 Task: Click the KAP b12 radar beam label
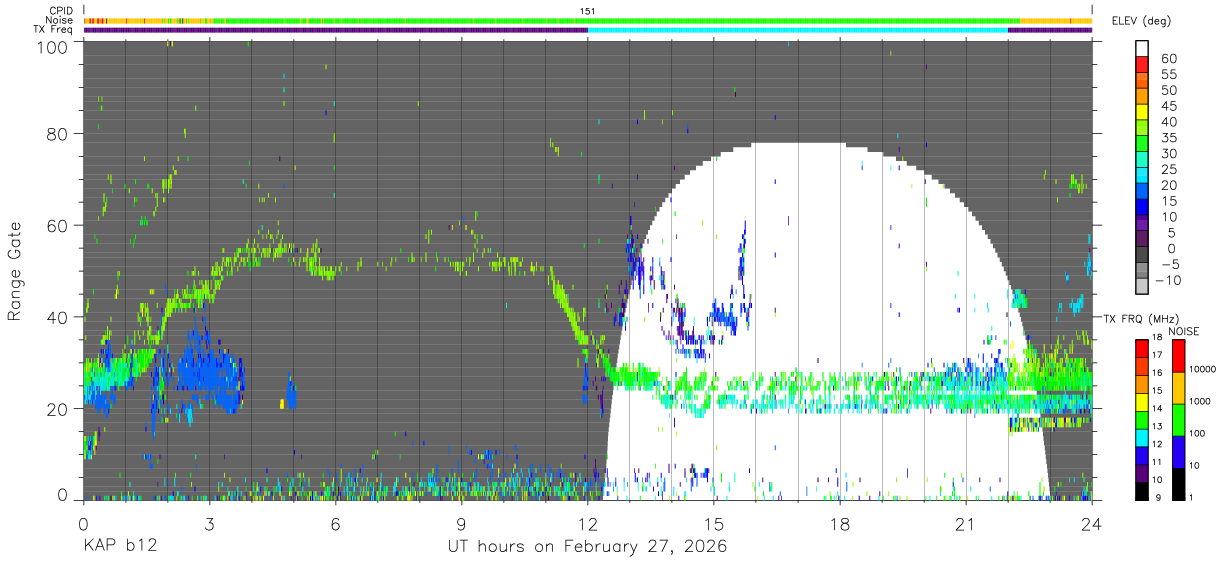pos(120,547)
